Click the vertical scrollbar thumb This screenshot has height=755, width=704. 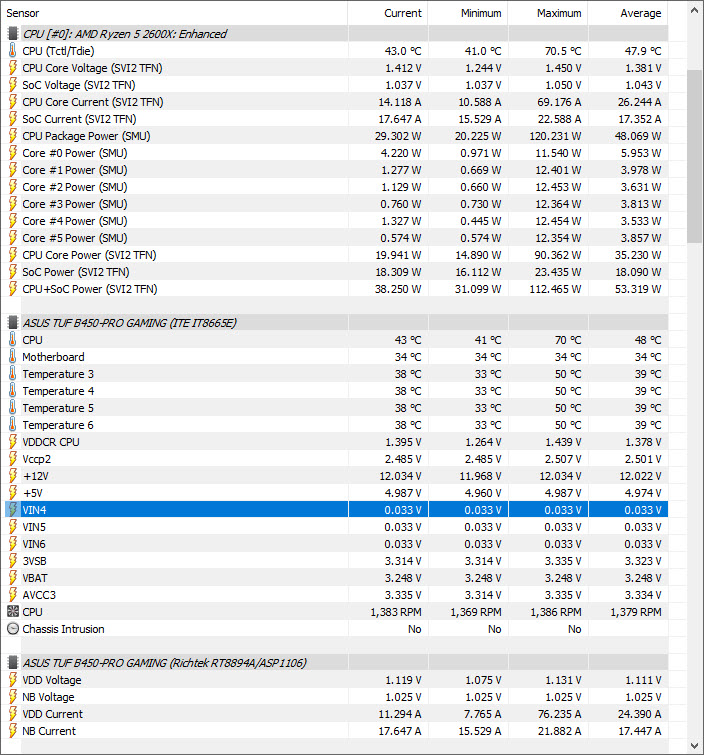[x=695, y=160]
